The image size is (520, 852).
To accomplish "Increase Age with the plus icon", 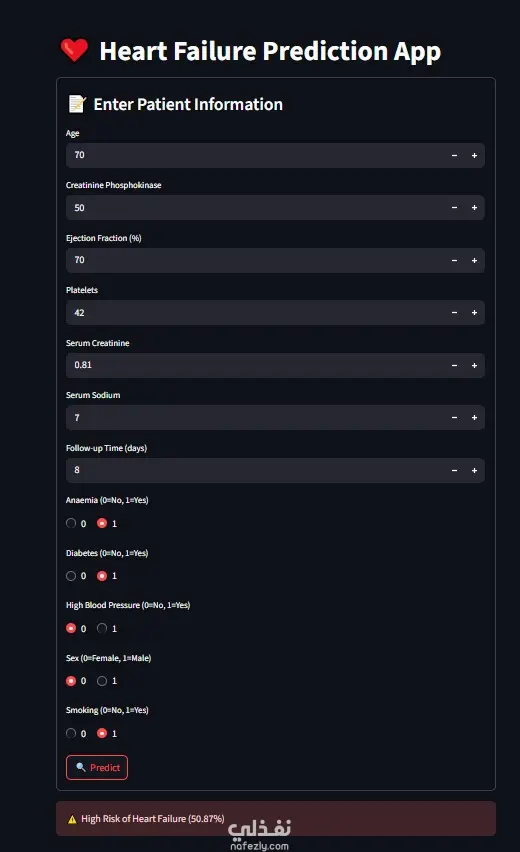I will pos(474,155).
